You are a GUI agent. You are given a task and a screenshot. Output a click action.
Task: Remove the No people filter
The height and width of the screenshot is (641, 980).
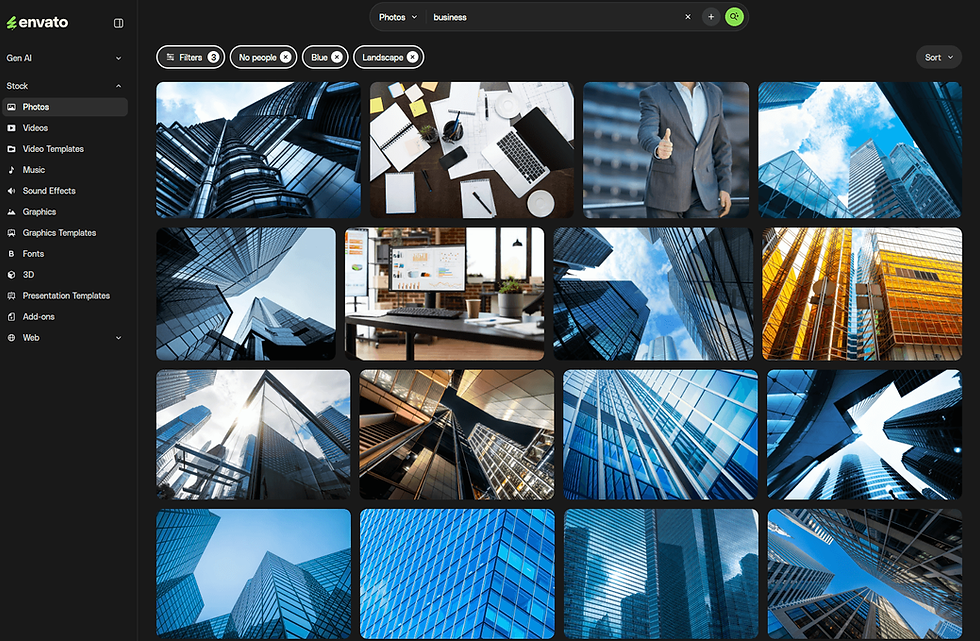[x=287, y=57]
